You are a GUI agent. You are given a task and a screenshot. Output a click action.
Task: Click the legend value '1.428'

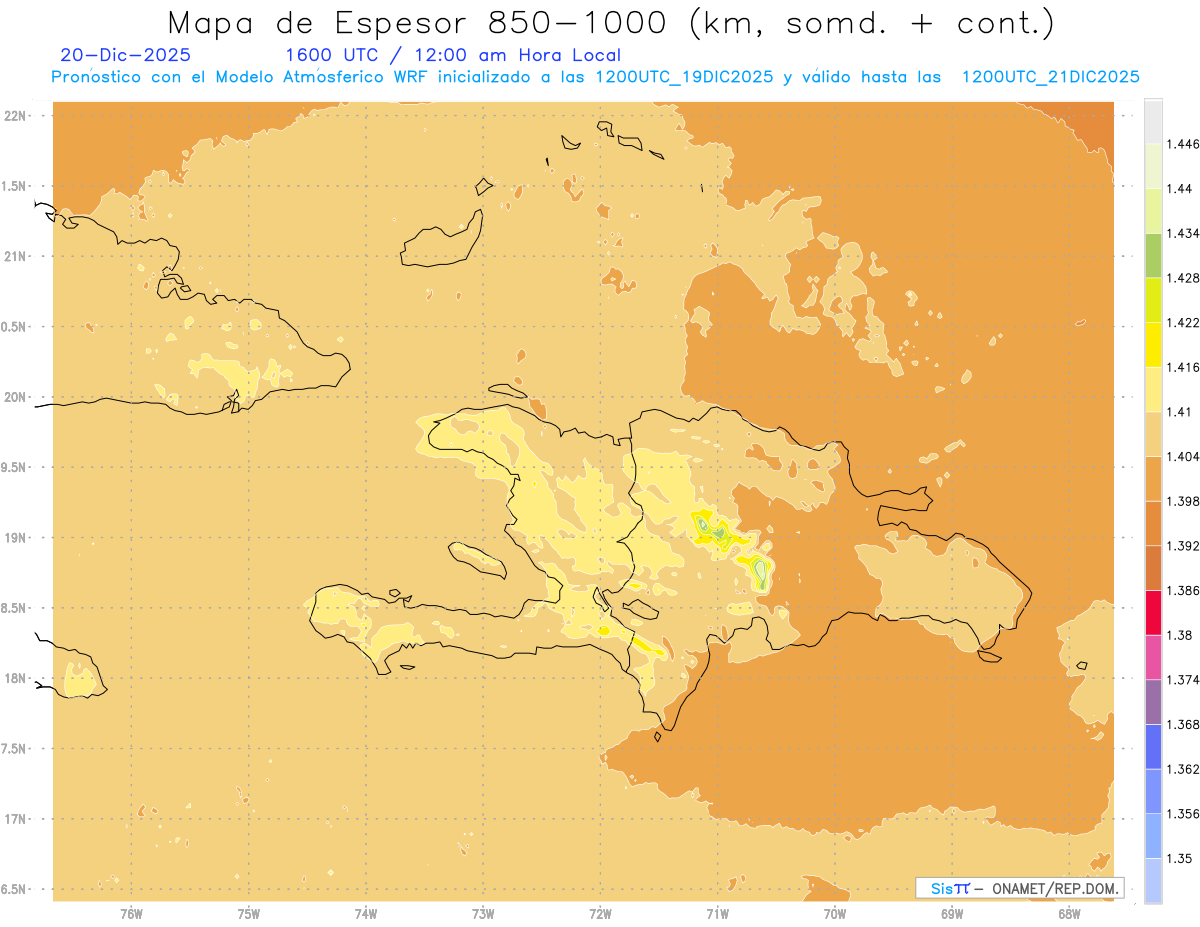(x=1184, y=278)
